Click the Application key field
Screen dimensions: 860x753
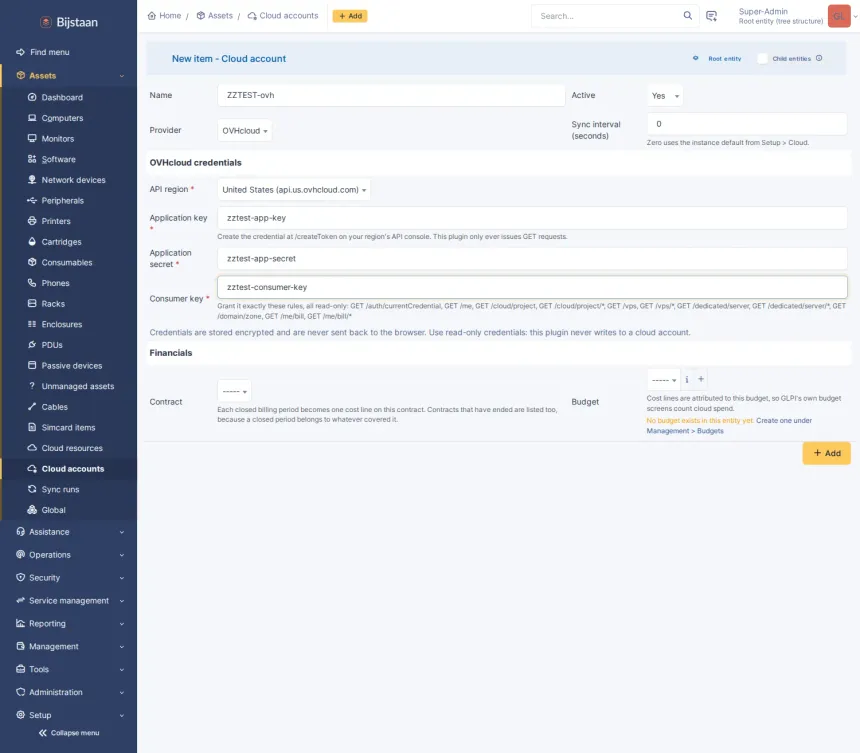click(x=532, y=218)
